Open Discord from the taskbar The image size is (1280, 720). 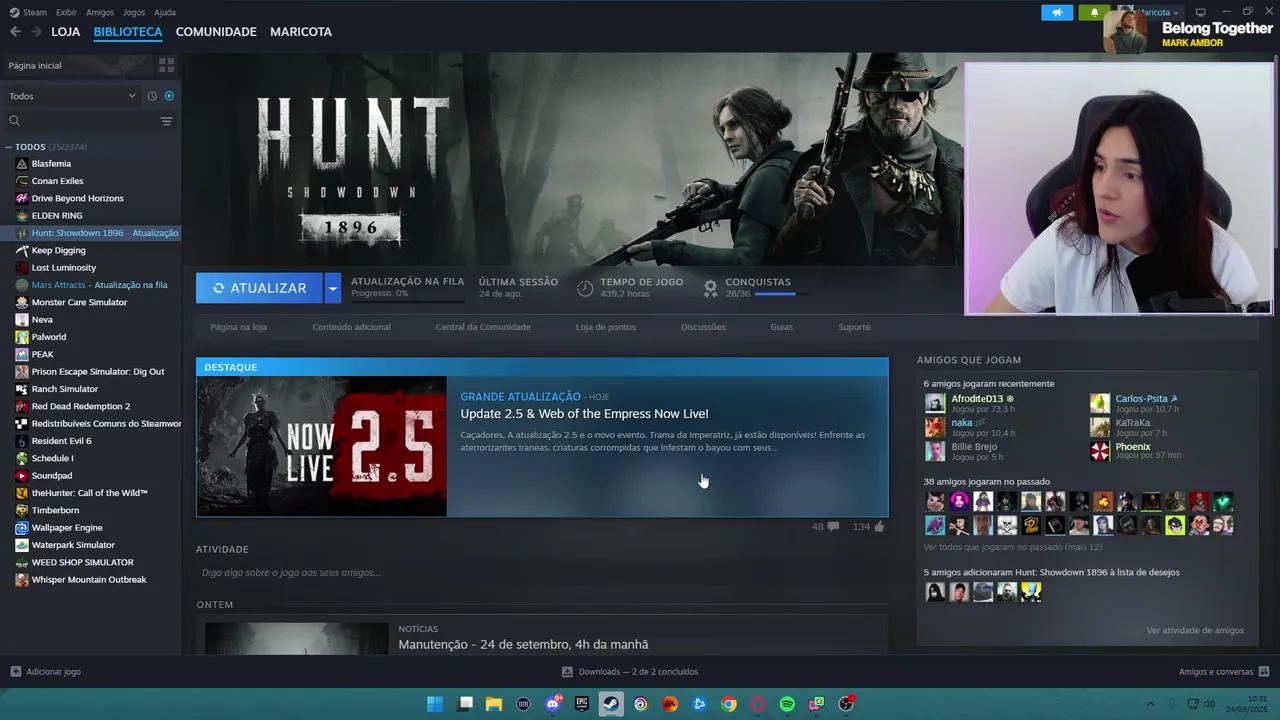[x=553, y=704]
